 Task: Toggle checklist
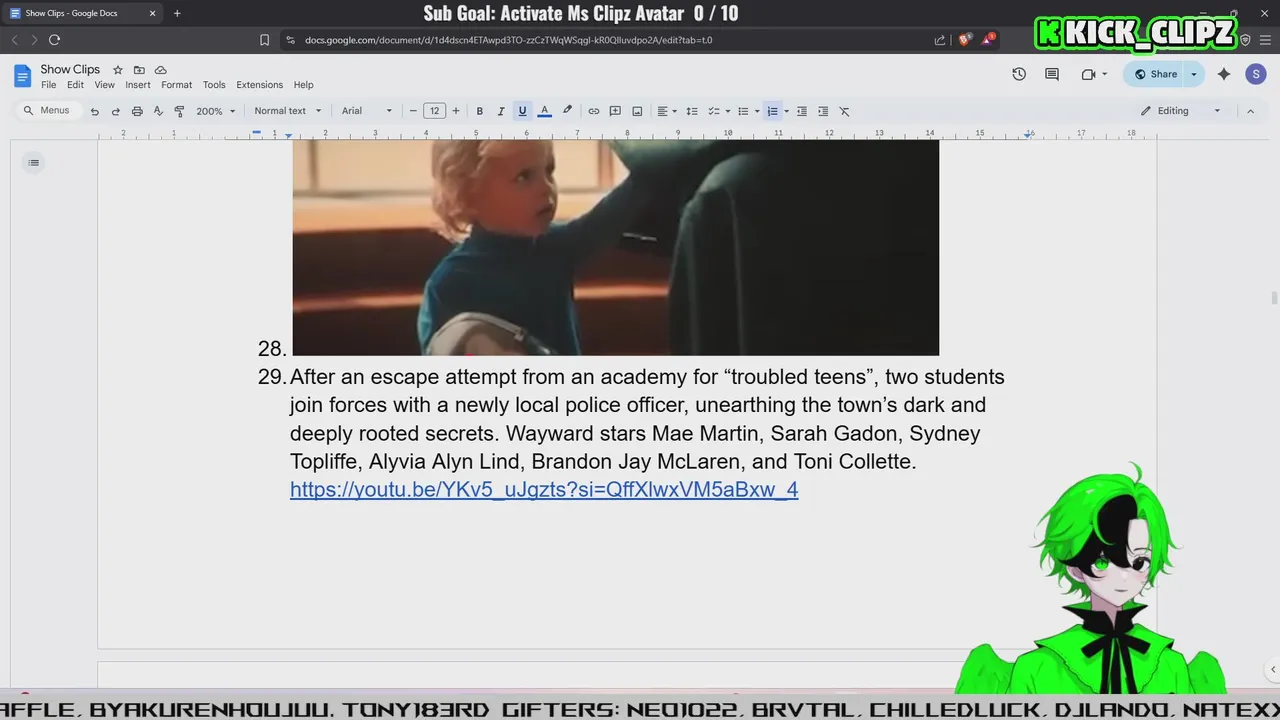[714, 111]
